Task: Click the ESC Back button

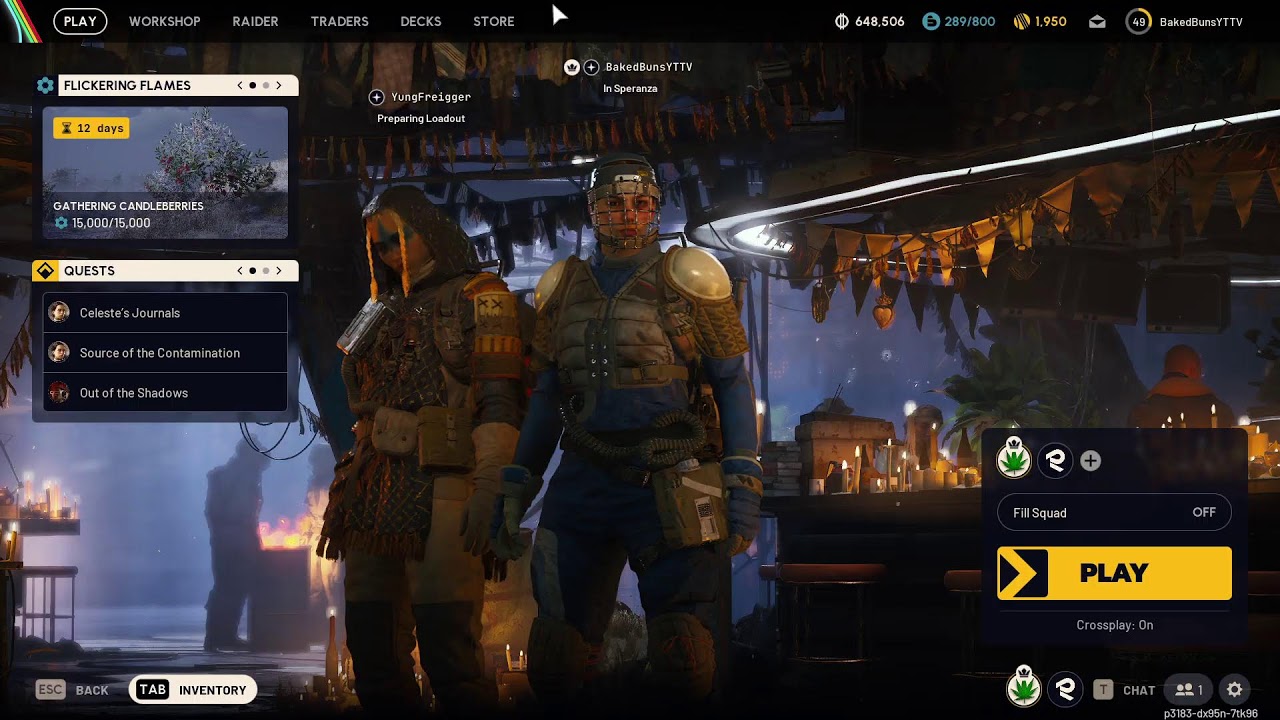Action: click(73, 690)
